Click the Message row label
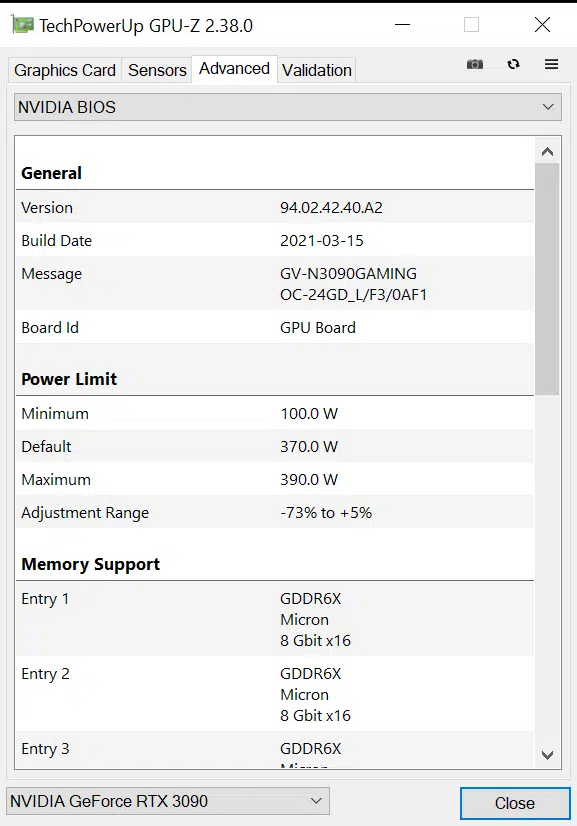The image size is (577, 826). [x=52, y=274]
